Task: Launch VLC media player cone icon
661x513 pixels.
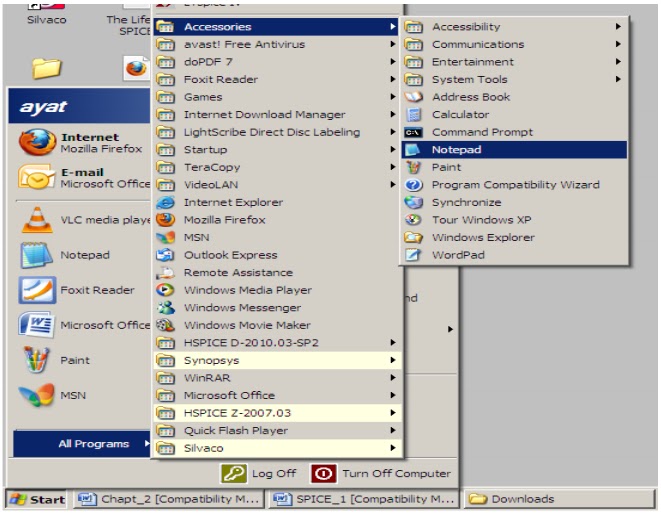Action: 37,220
